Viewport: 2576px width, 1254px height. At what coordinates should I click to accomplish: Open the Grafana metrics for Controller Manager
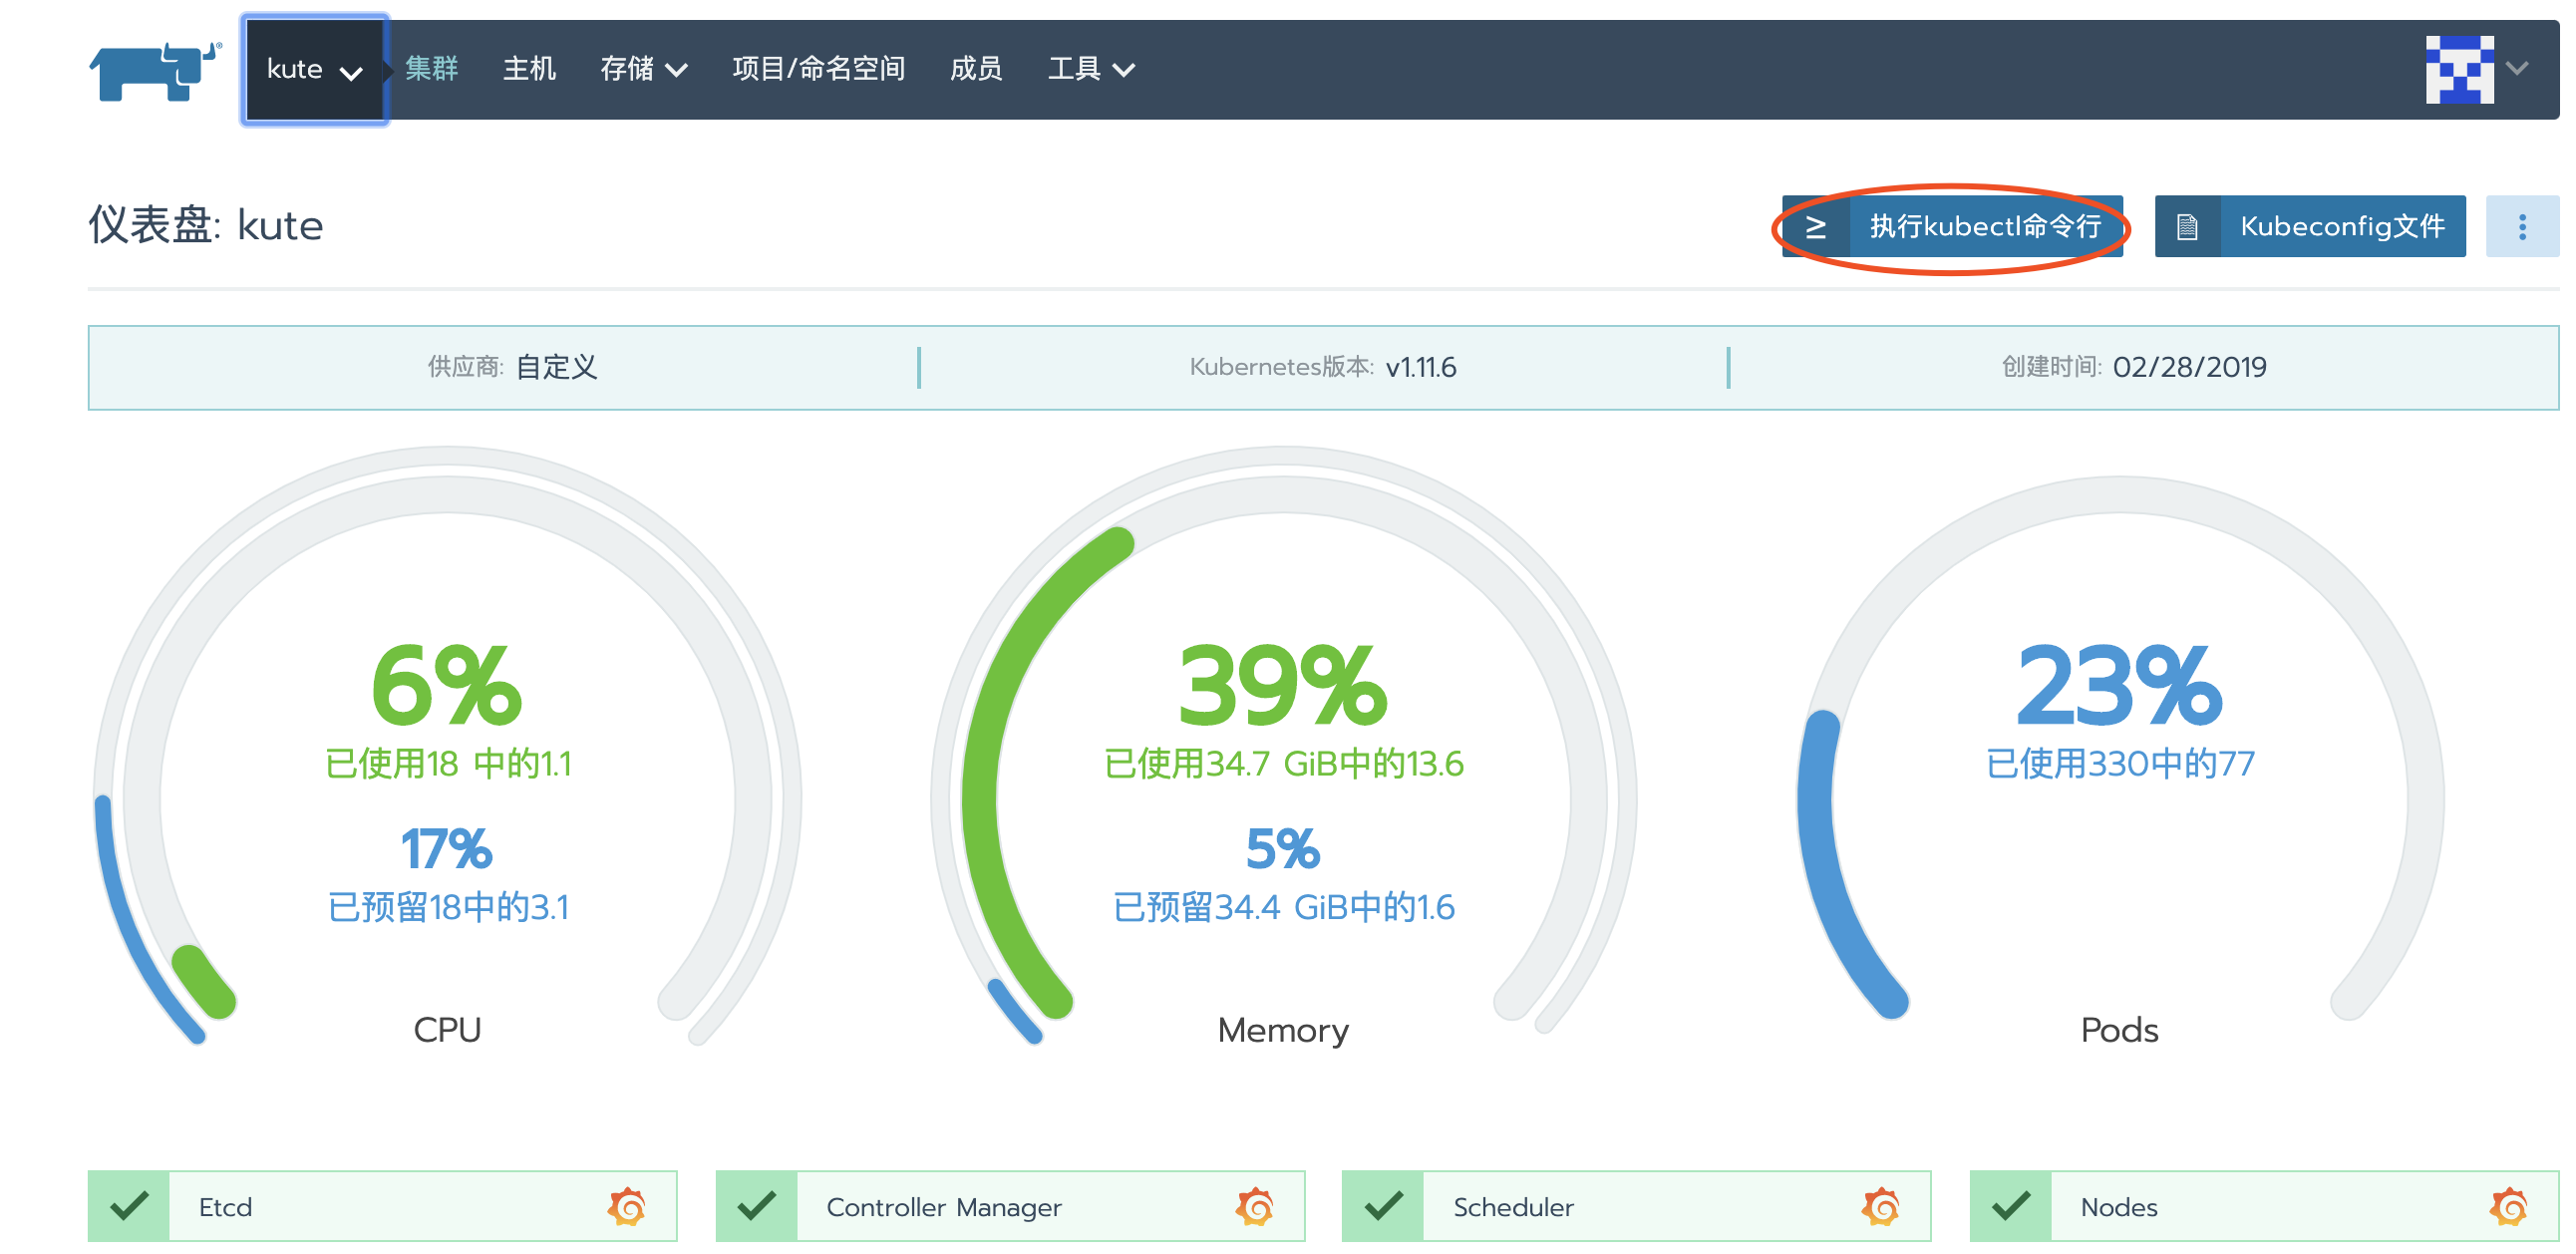pos(1256,1206)
